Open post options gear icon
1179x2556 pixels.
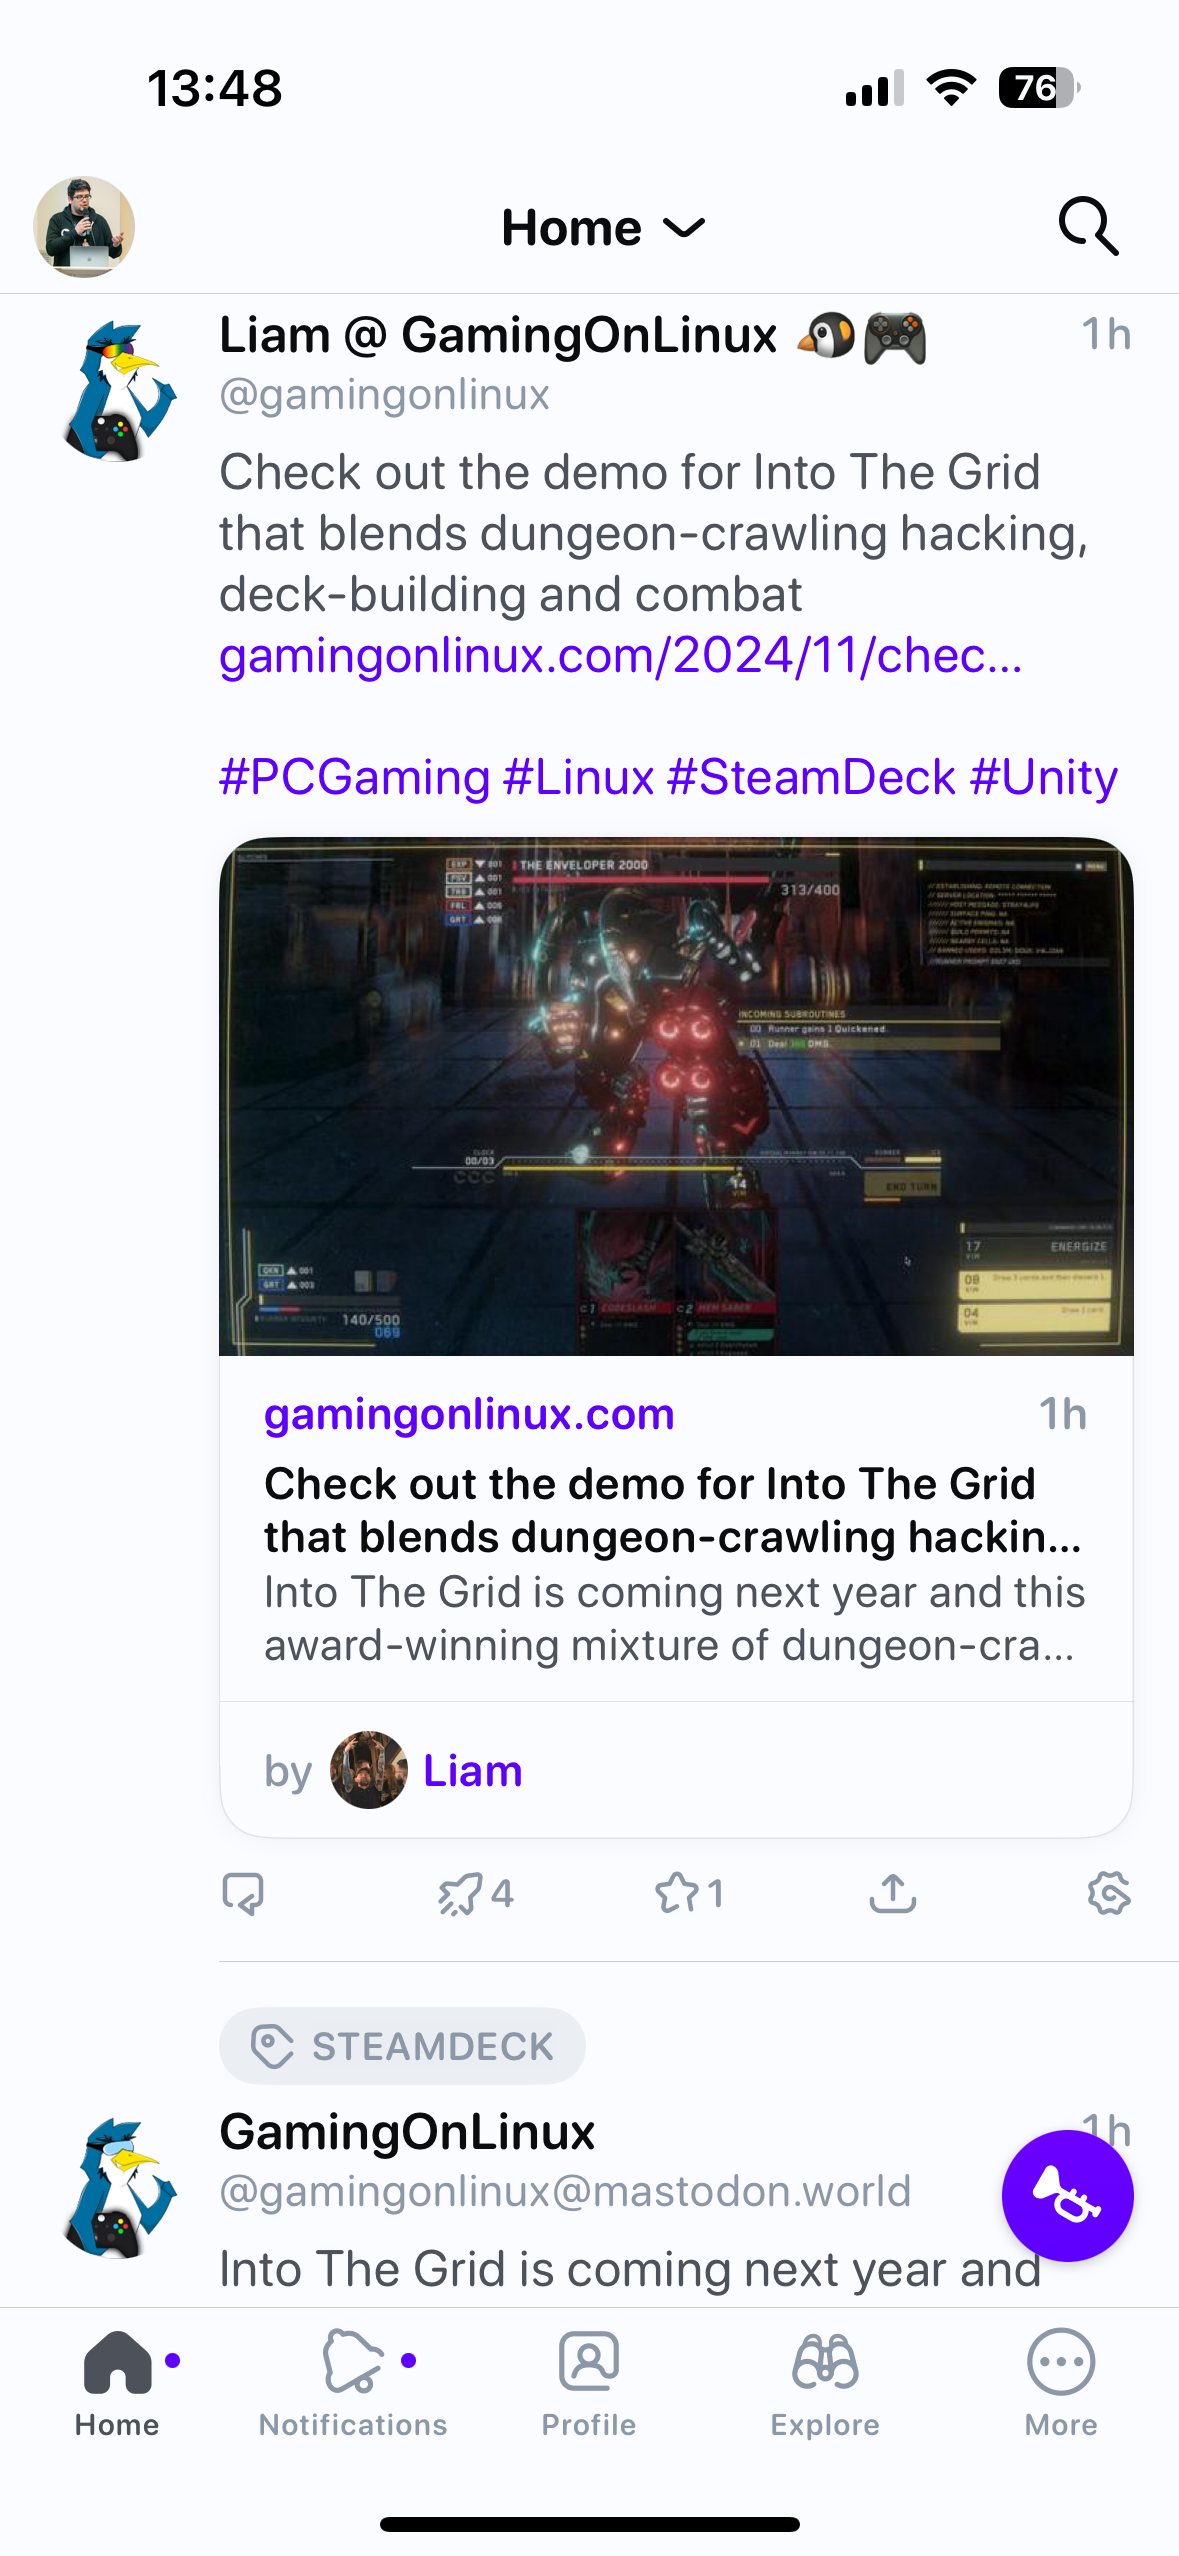pos(1109,1893)
